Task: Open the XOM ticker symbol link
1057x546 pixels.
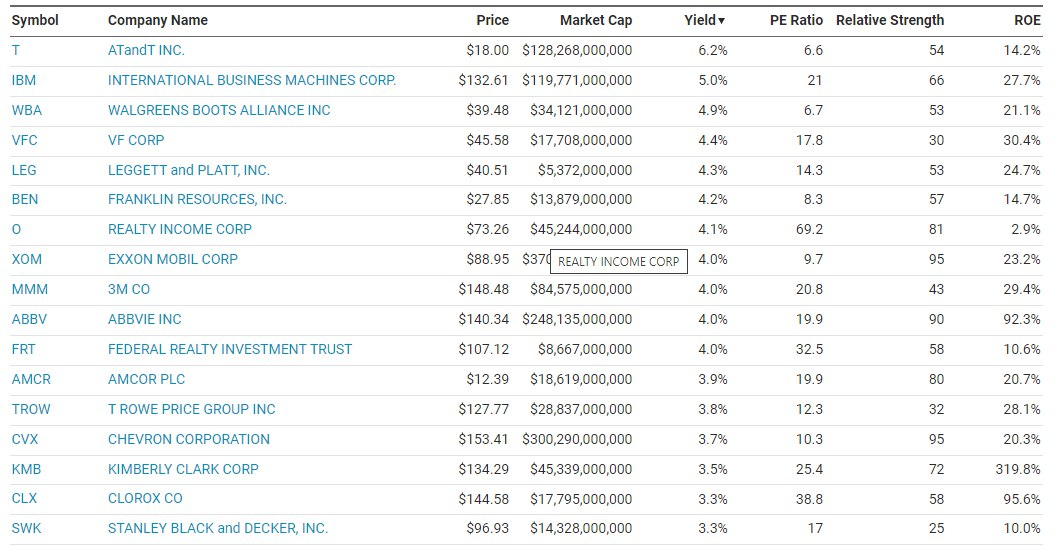Action: click(x=27, y=259)
